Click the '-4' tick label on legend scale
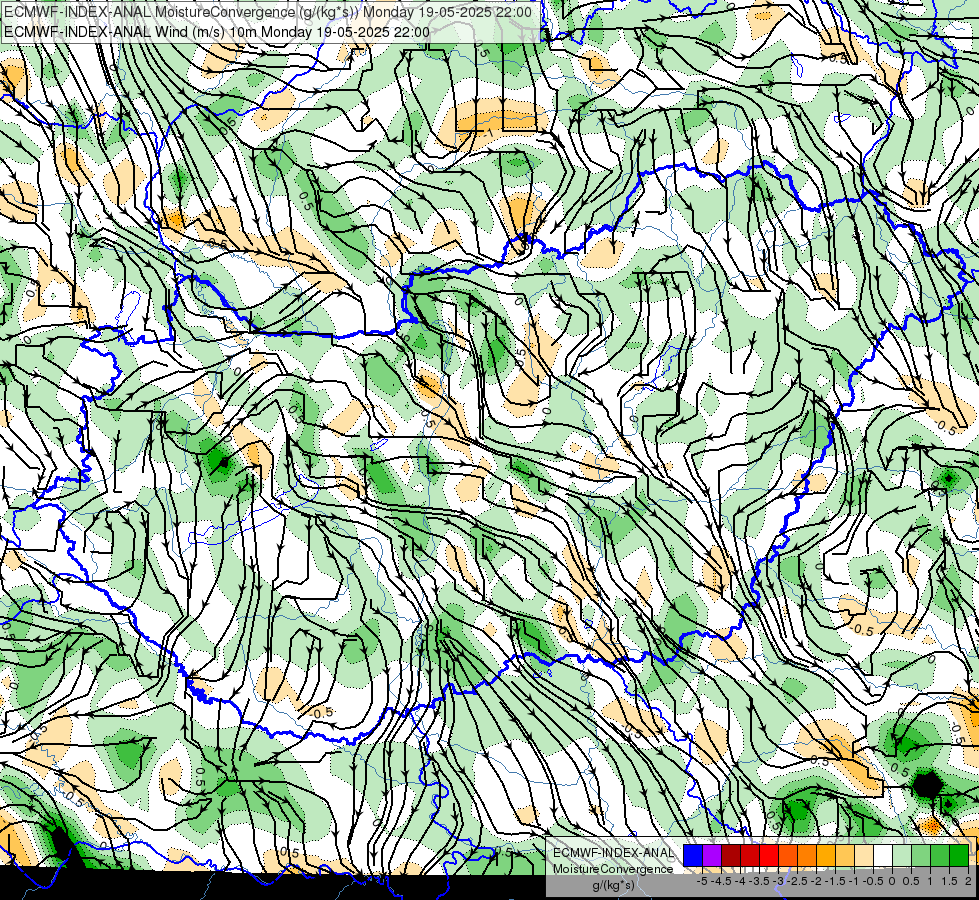The width and height of the screenshot is (979, 900). coord(740,881)
